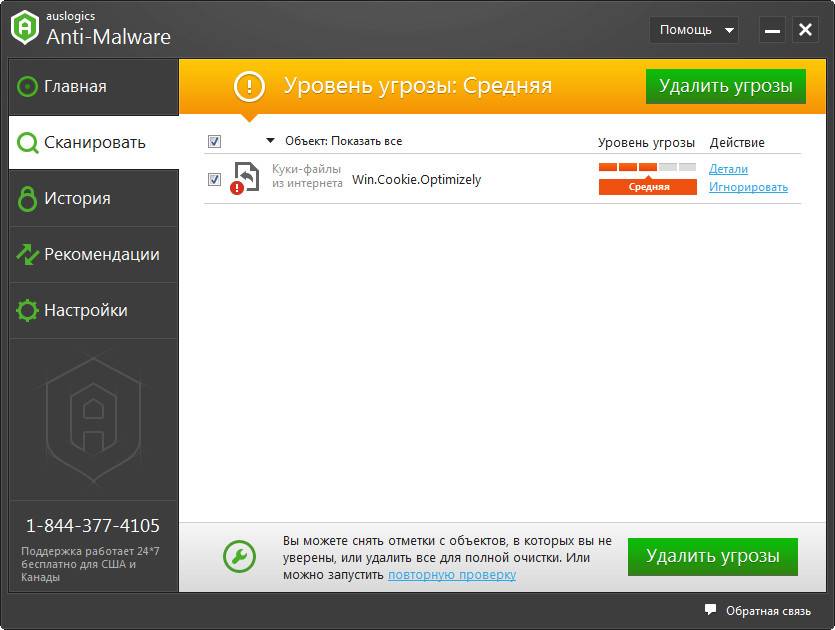Click the Auslogics shield logo icon
The image size is (835, 630).
[x=25, y=28]
